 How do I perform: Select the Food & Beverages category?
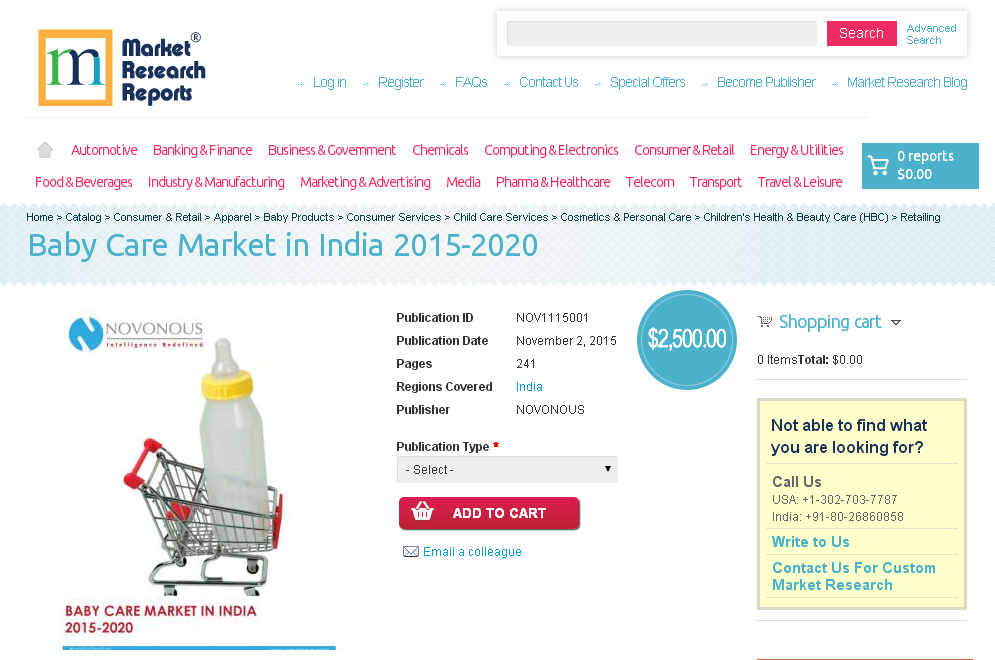click(83, 182)
